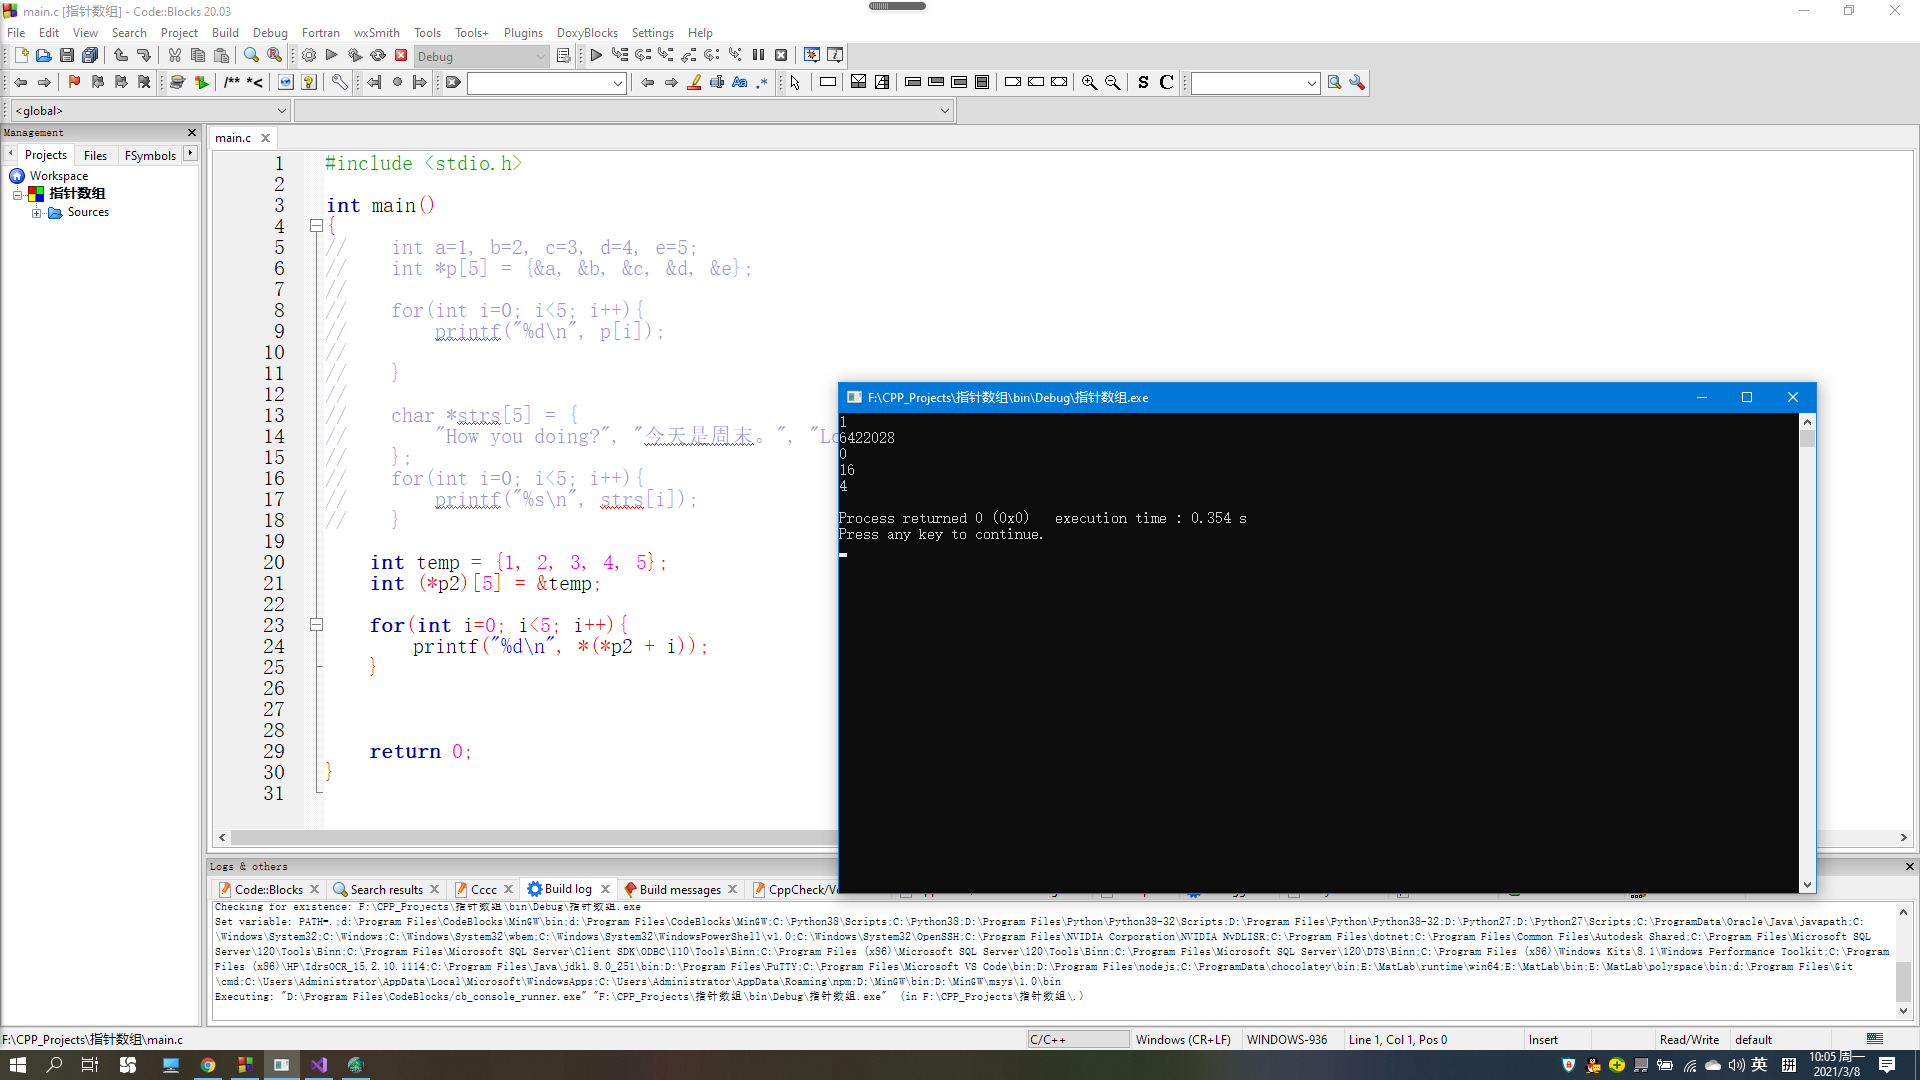Collapse the main function fold at line 4
1920x1080 pixels.
(316, 226)
